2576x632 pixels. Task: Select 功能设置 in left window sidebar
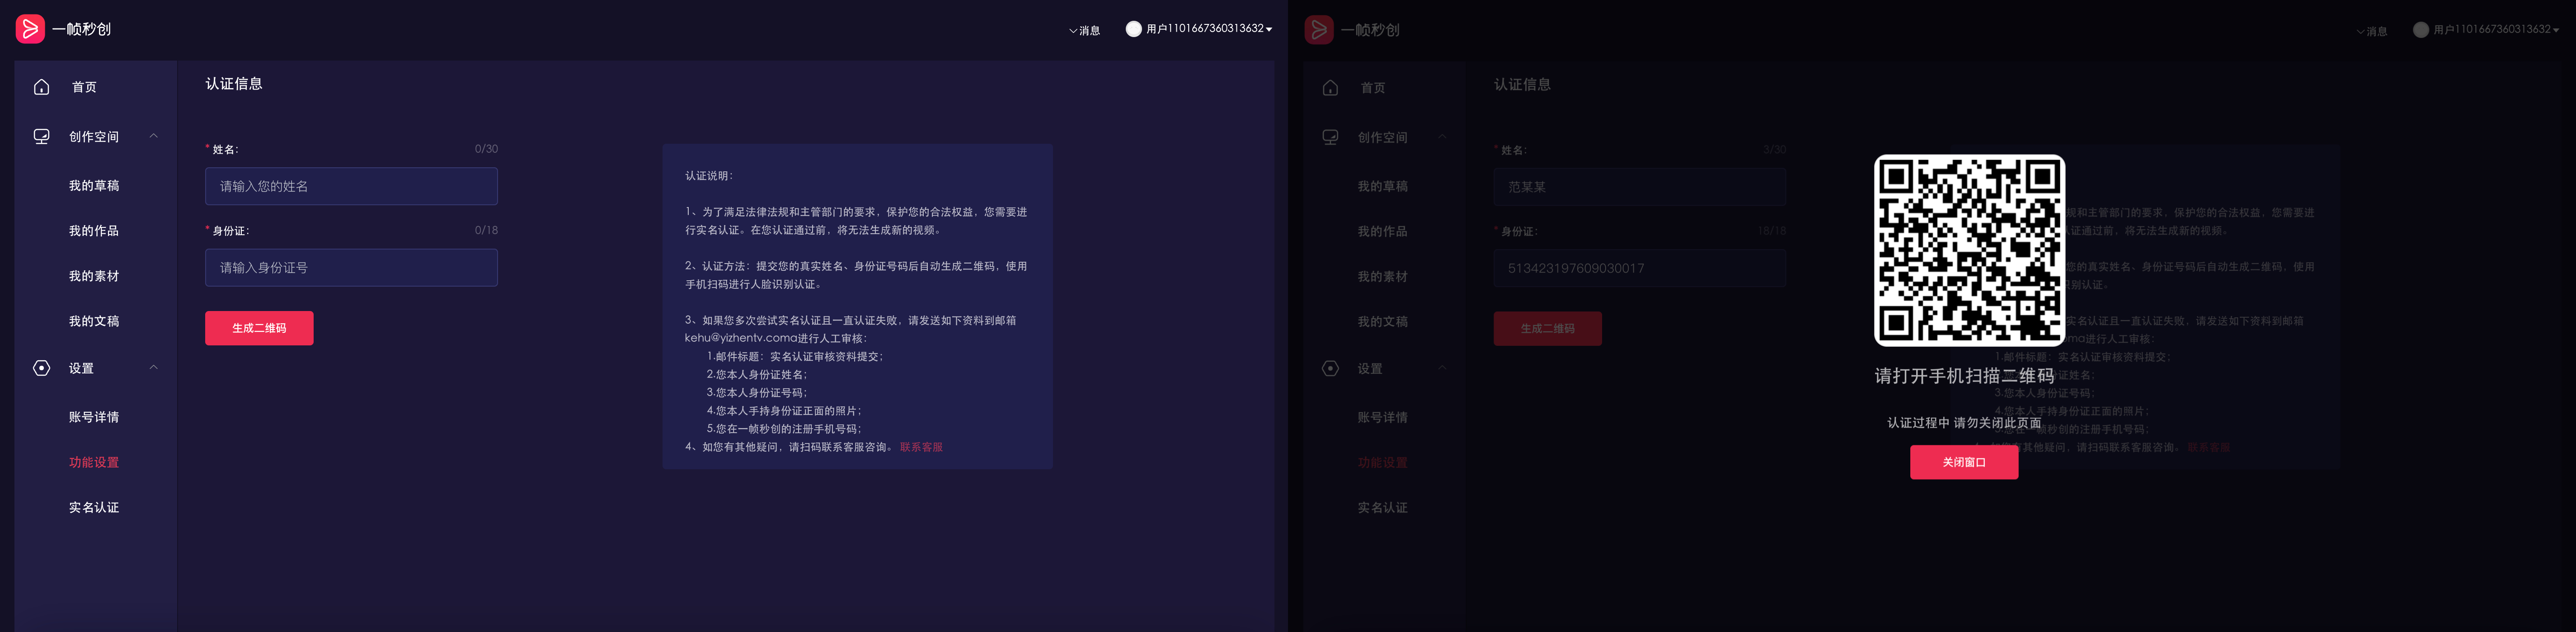click(94, 462)
